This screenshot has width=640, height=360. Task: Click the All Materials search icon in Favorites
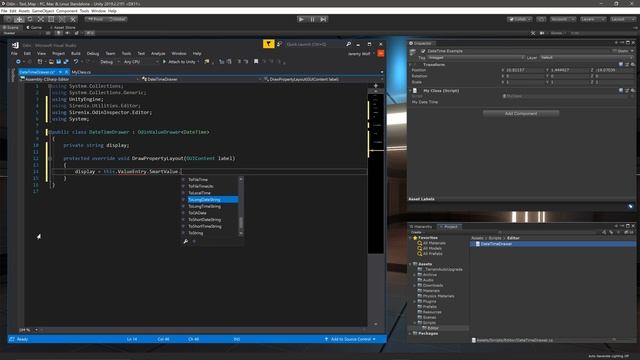(x=420, y=243)
